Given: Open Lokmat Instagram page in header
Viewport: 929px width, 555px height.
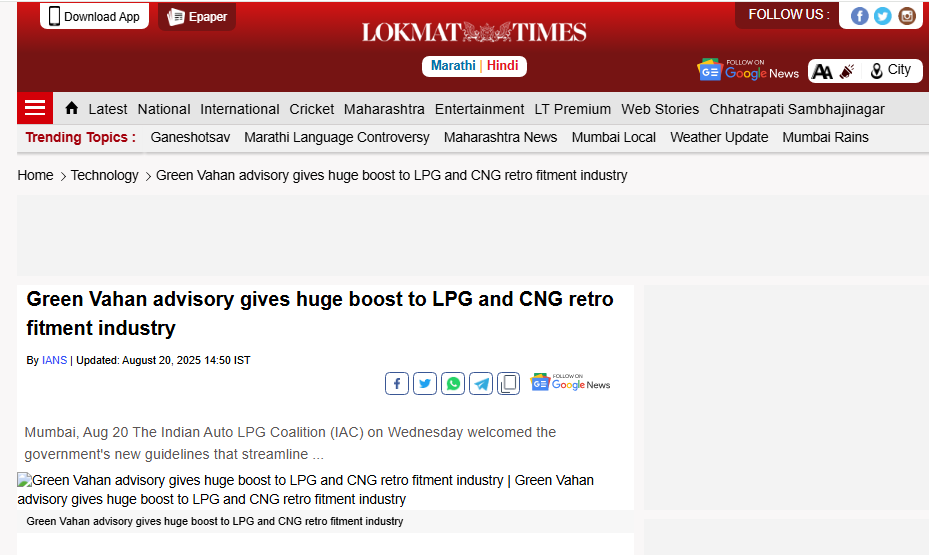Looking at the screenshot, I should pyautogui.click(x=907, y=15).
